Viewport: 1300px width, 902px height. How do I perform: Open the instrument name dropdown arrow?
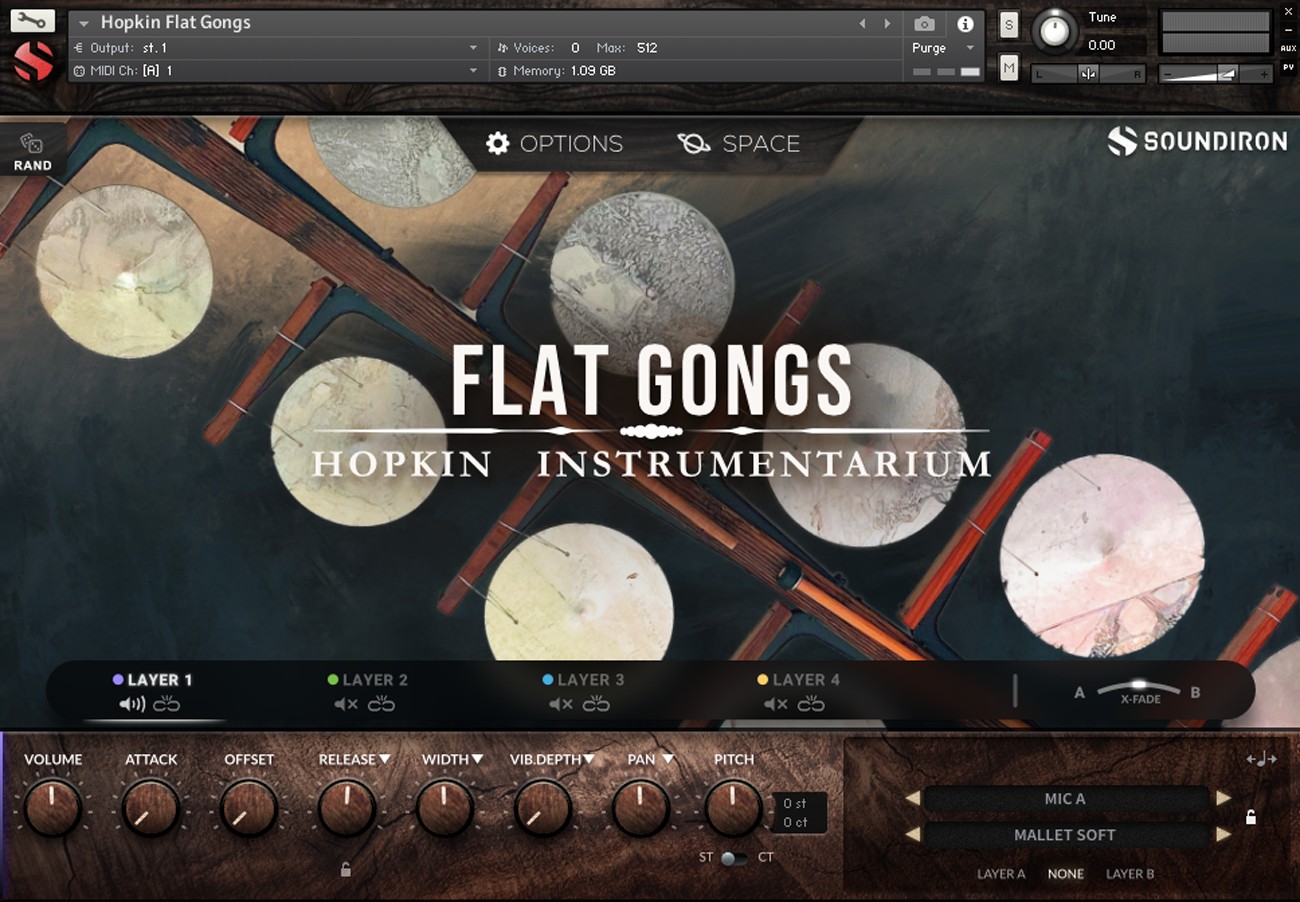click(x=83, y=23)
